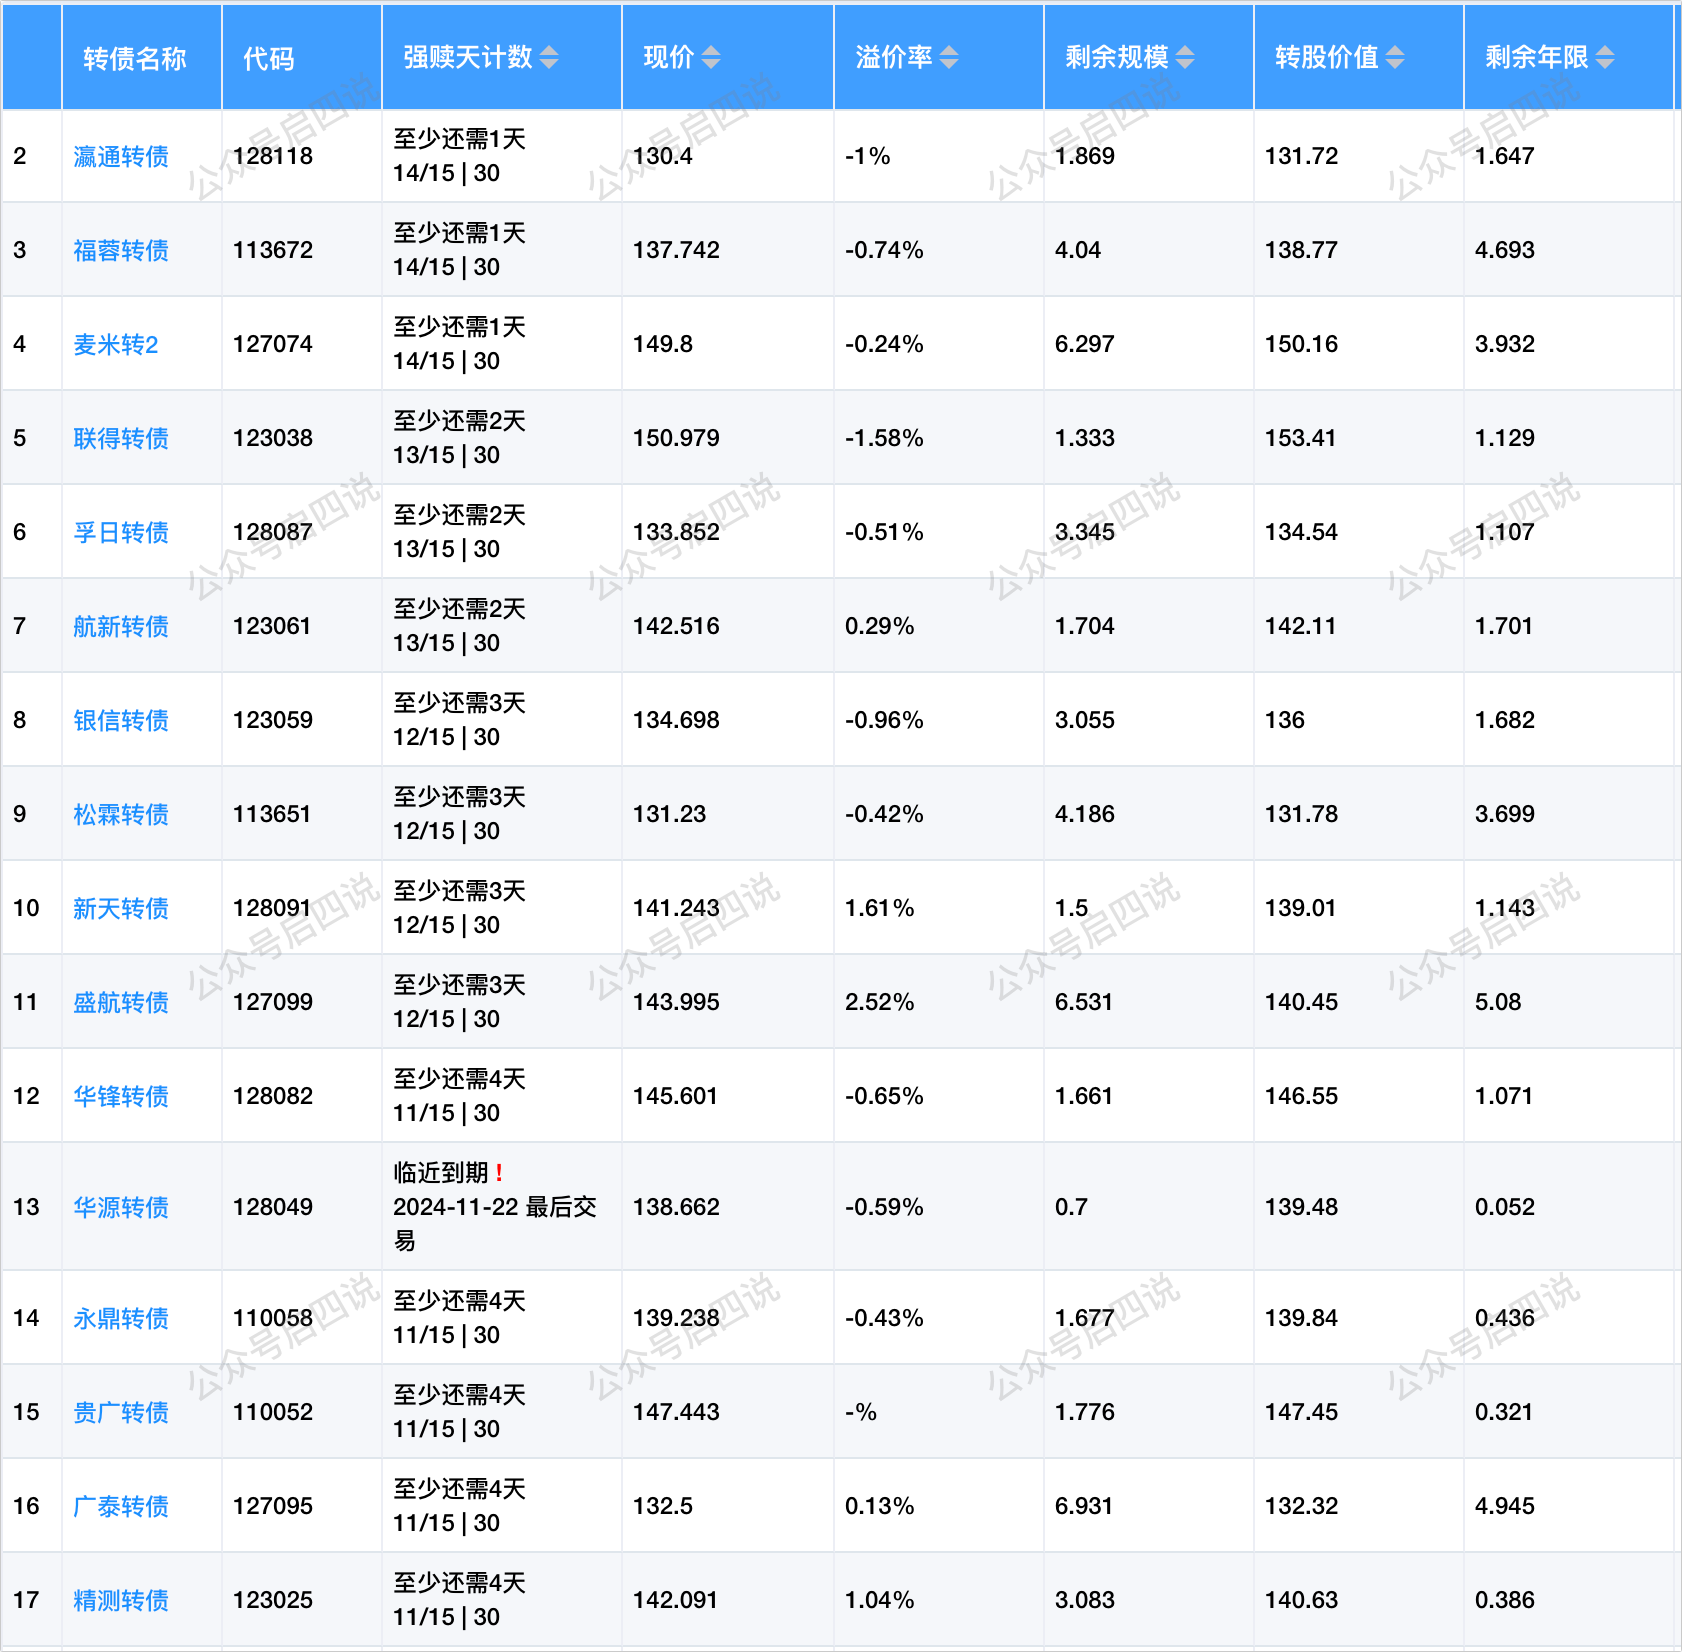Viewport: 1682px width, 1652px height.
Task: Open the 航新转债 link
Action: (x=121, y=627)
